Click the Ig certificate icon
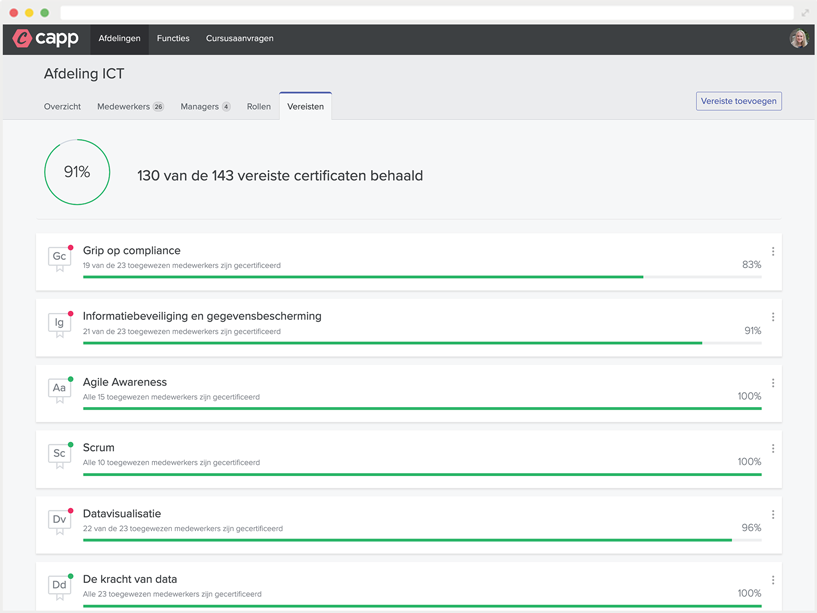 [x=59, y=323]
